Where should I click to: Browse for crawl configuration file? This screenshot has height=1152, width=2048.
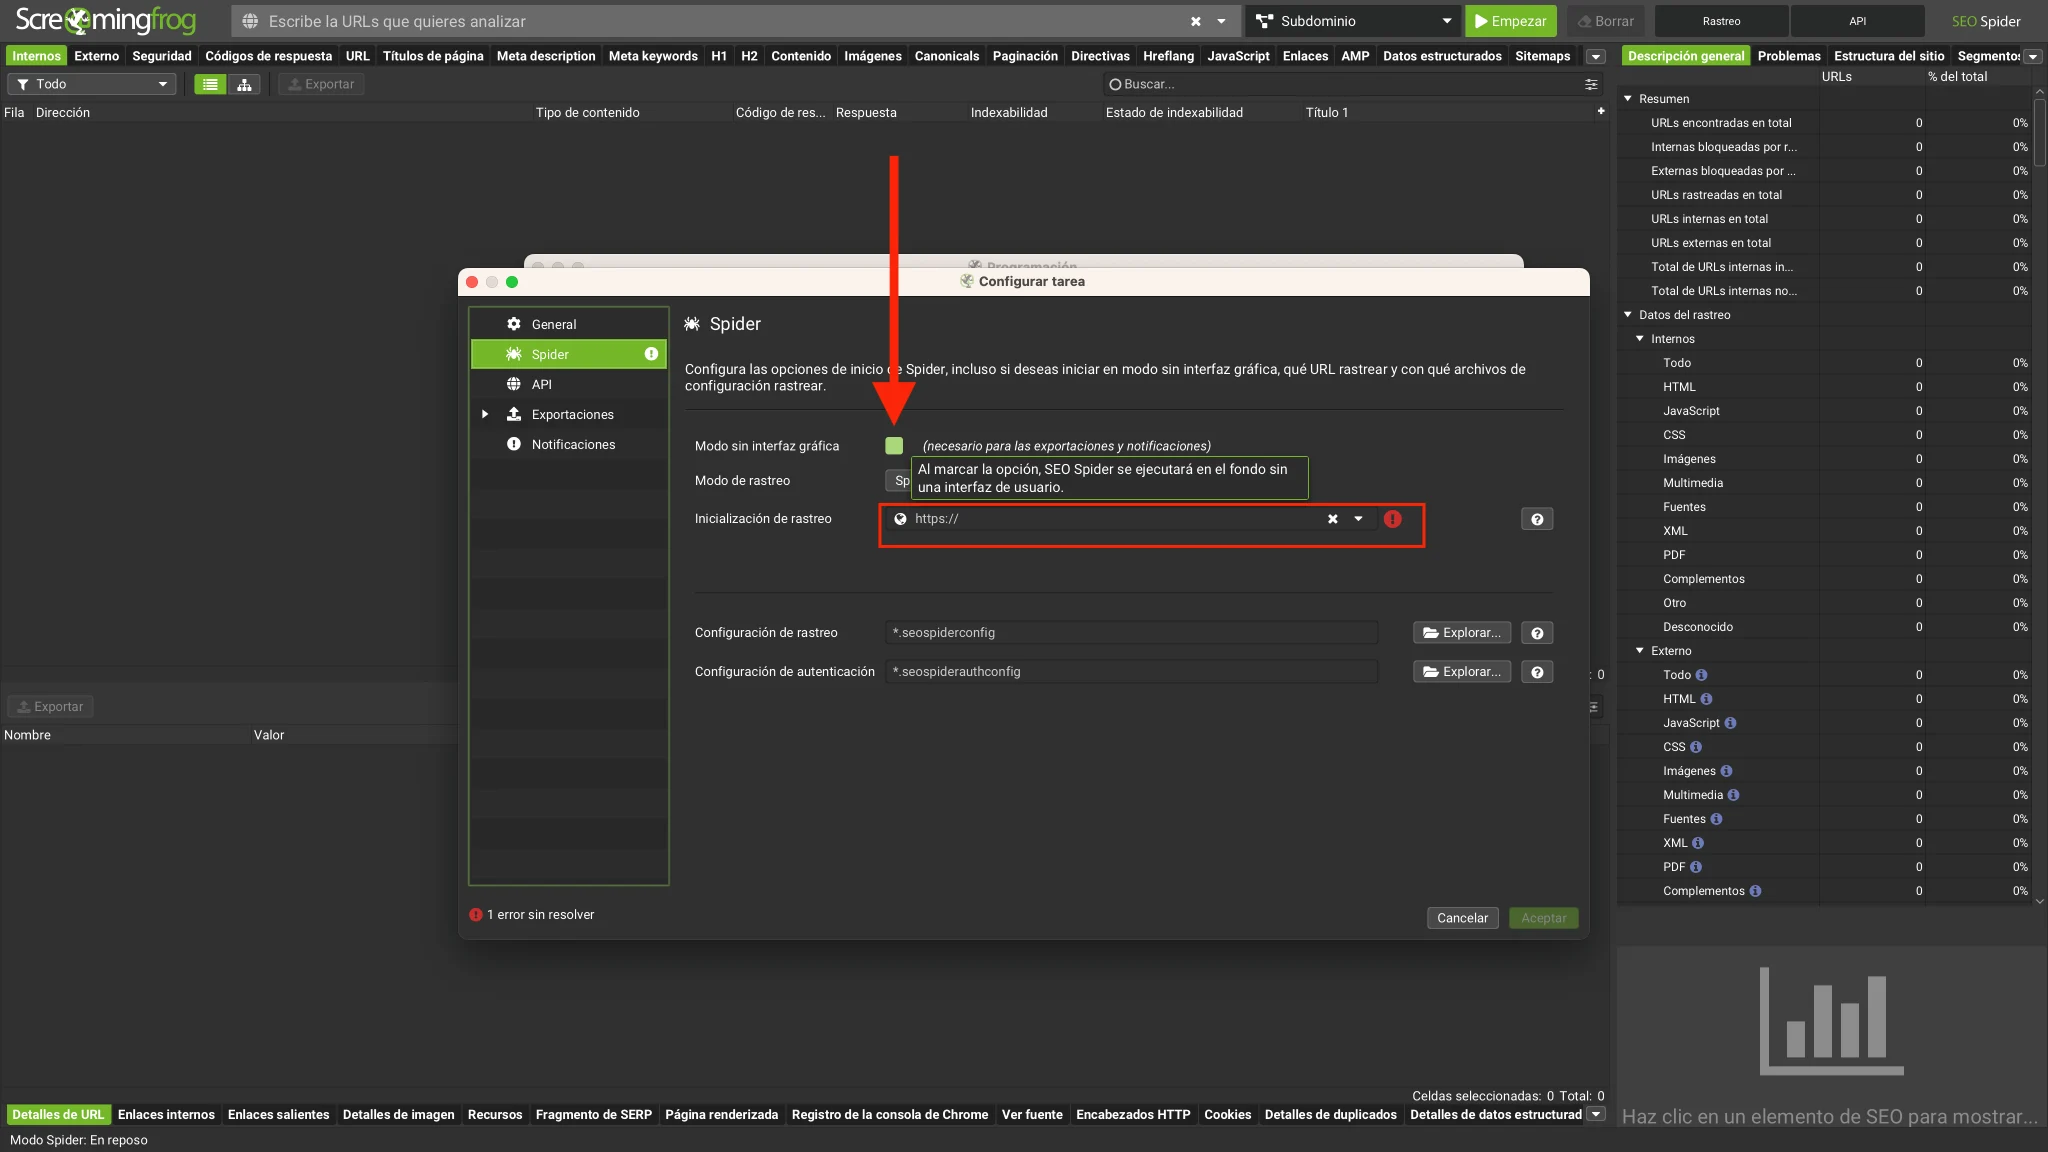1462,632
